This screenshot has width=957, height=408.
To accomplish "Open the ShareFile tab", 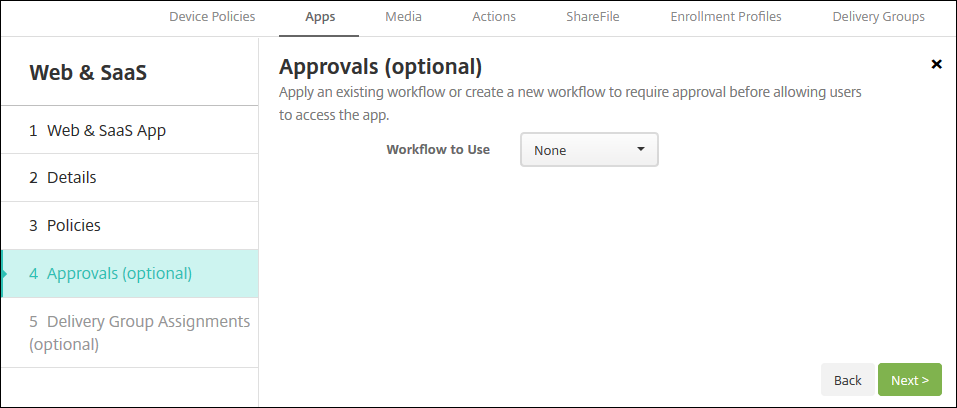I will pyautogui.click(x=593, y=17).
